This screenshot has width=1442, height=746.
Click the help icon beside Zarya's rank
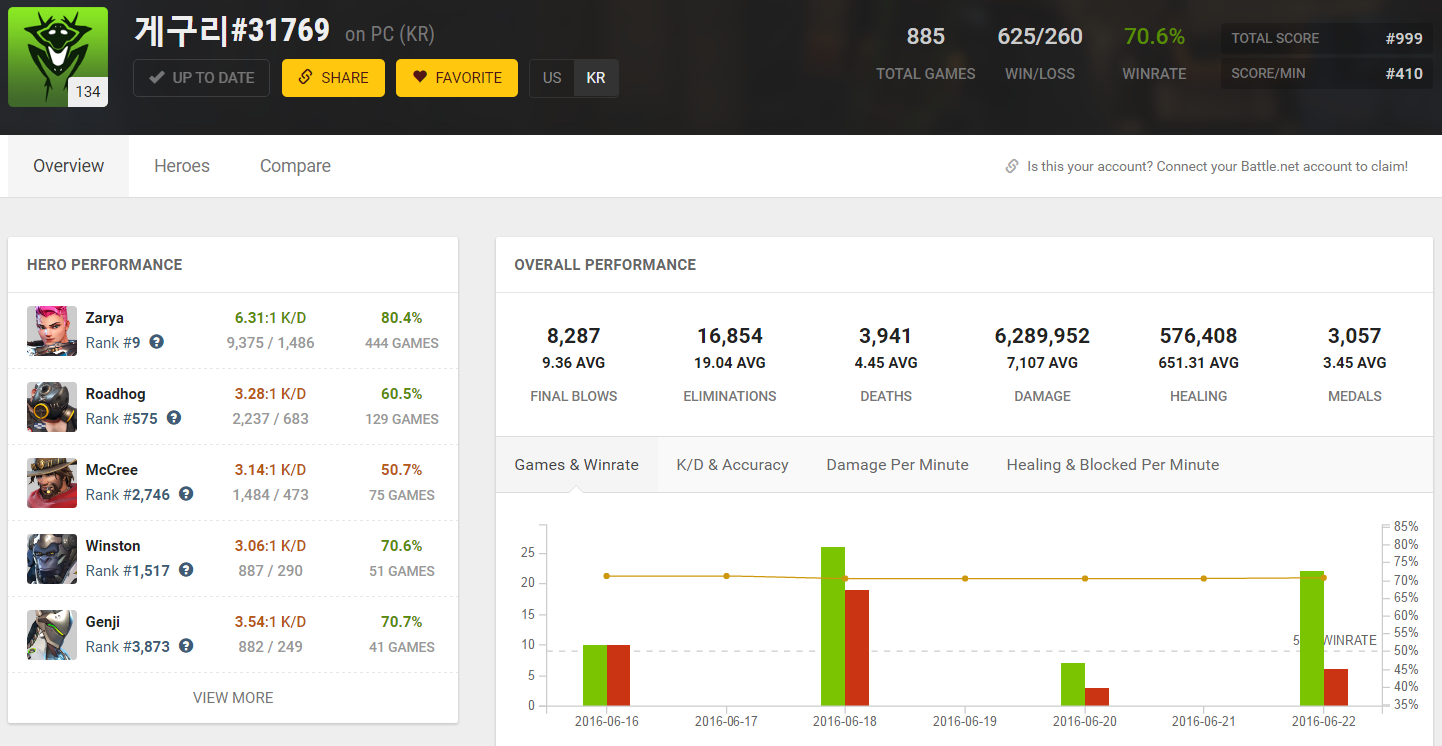point(156,342)
